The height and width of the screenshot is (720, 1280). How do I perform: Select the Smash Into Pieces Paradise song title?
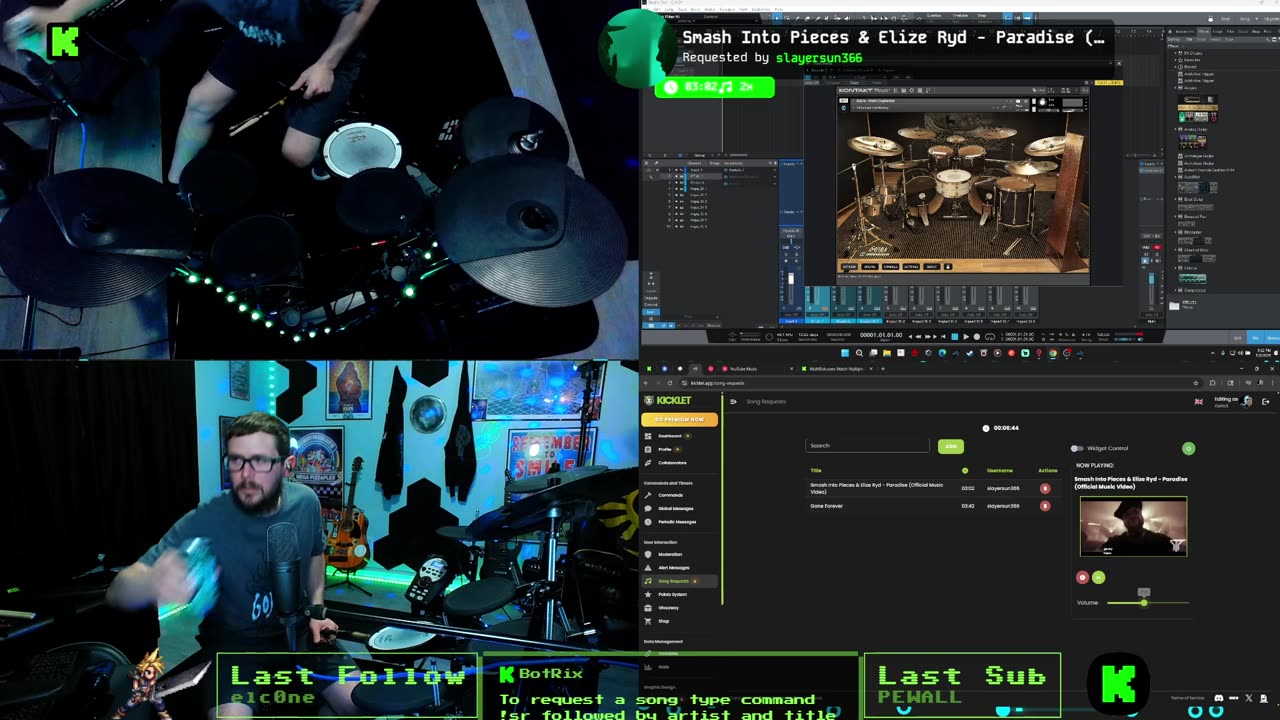pyautogui.click(x=877, y=488)
